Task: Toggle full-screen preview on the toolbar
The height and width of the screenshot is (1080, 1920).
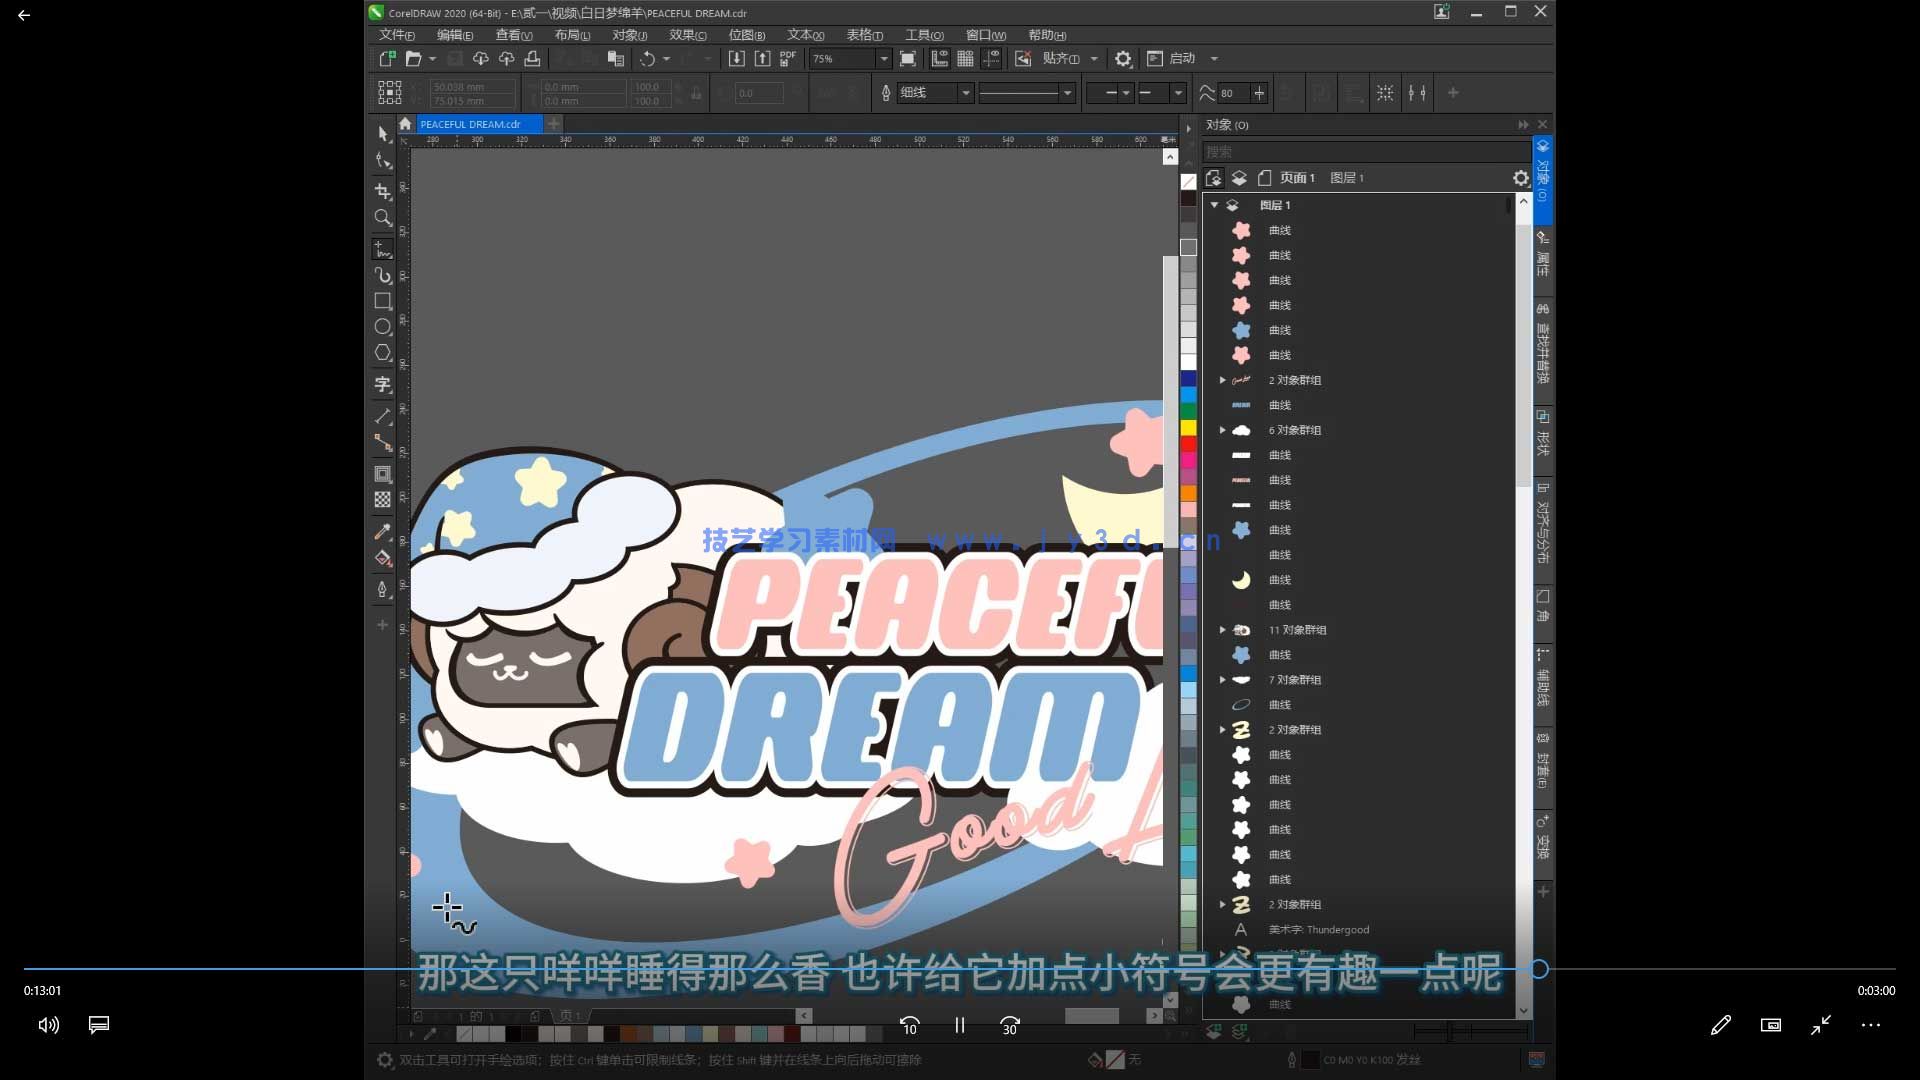Action: [907, 59]
